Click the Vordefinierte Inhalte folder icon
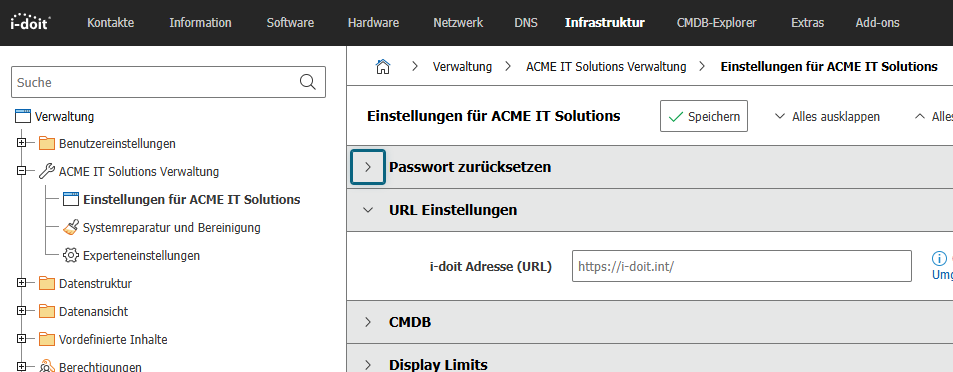Image resolution: width=953 pixels, height=372 pixels. [47, 340]
